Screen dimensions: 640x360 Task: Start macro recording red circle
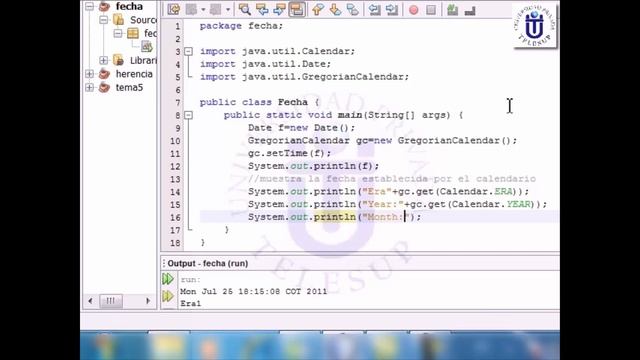pos(413,10)
